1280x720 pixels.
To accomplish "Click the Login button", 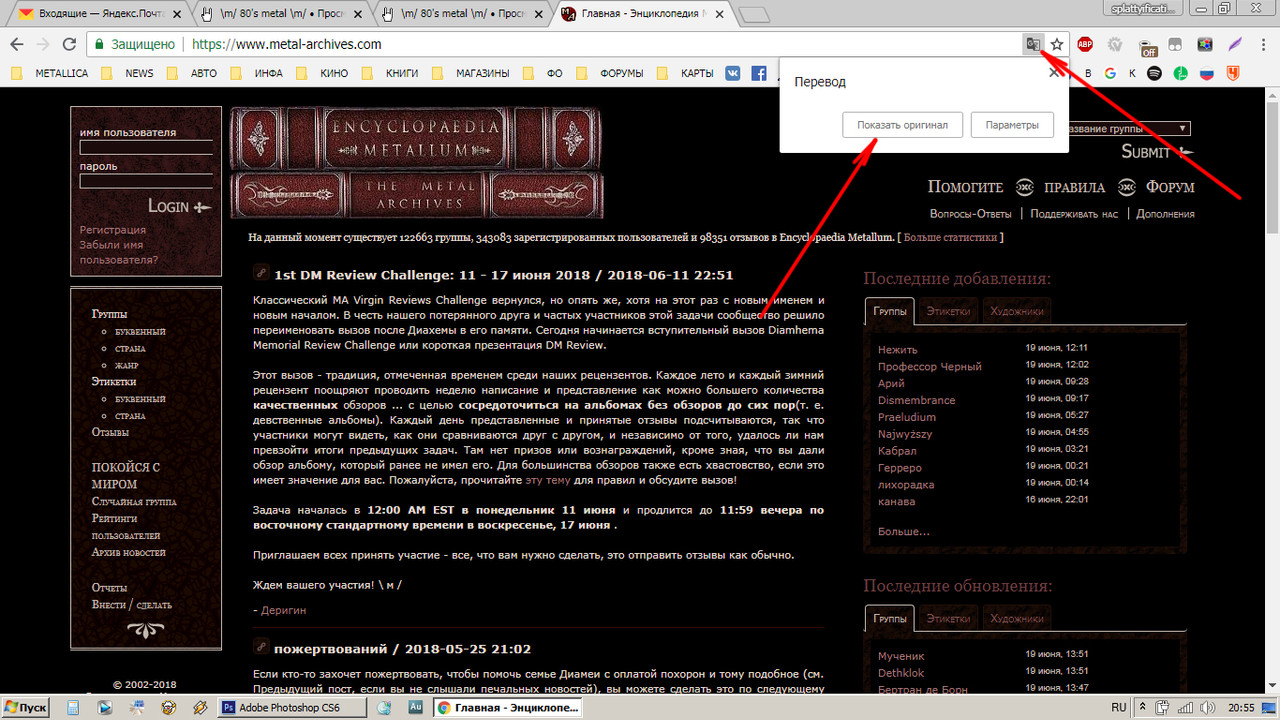I will point(180,206).
